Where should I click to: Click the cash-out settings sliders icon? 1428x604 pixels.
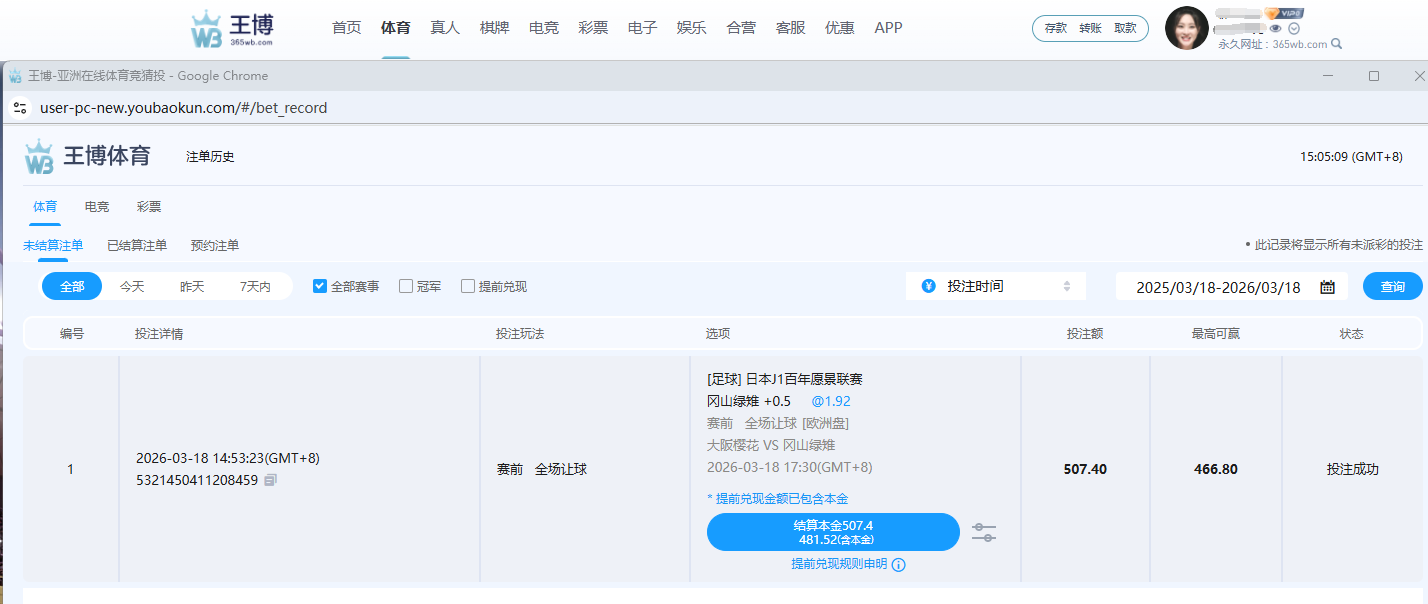click(983, 532)
